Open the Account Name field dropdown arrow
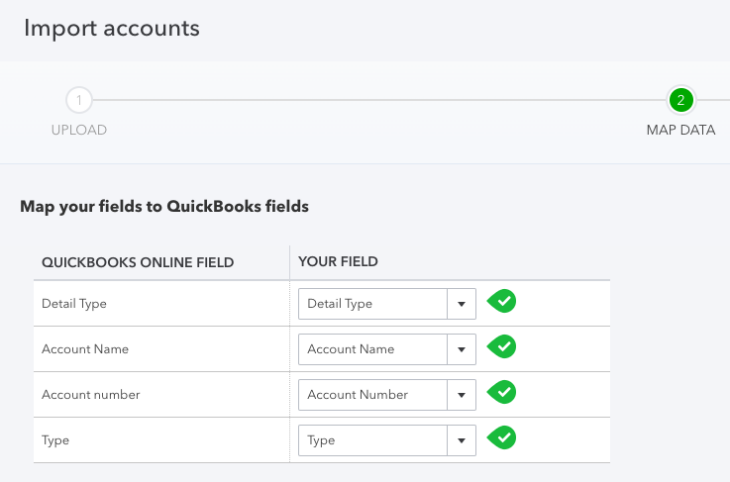Image resolution: width=730 pixels, height=482 pixels. point(461,349)
